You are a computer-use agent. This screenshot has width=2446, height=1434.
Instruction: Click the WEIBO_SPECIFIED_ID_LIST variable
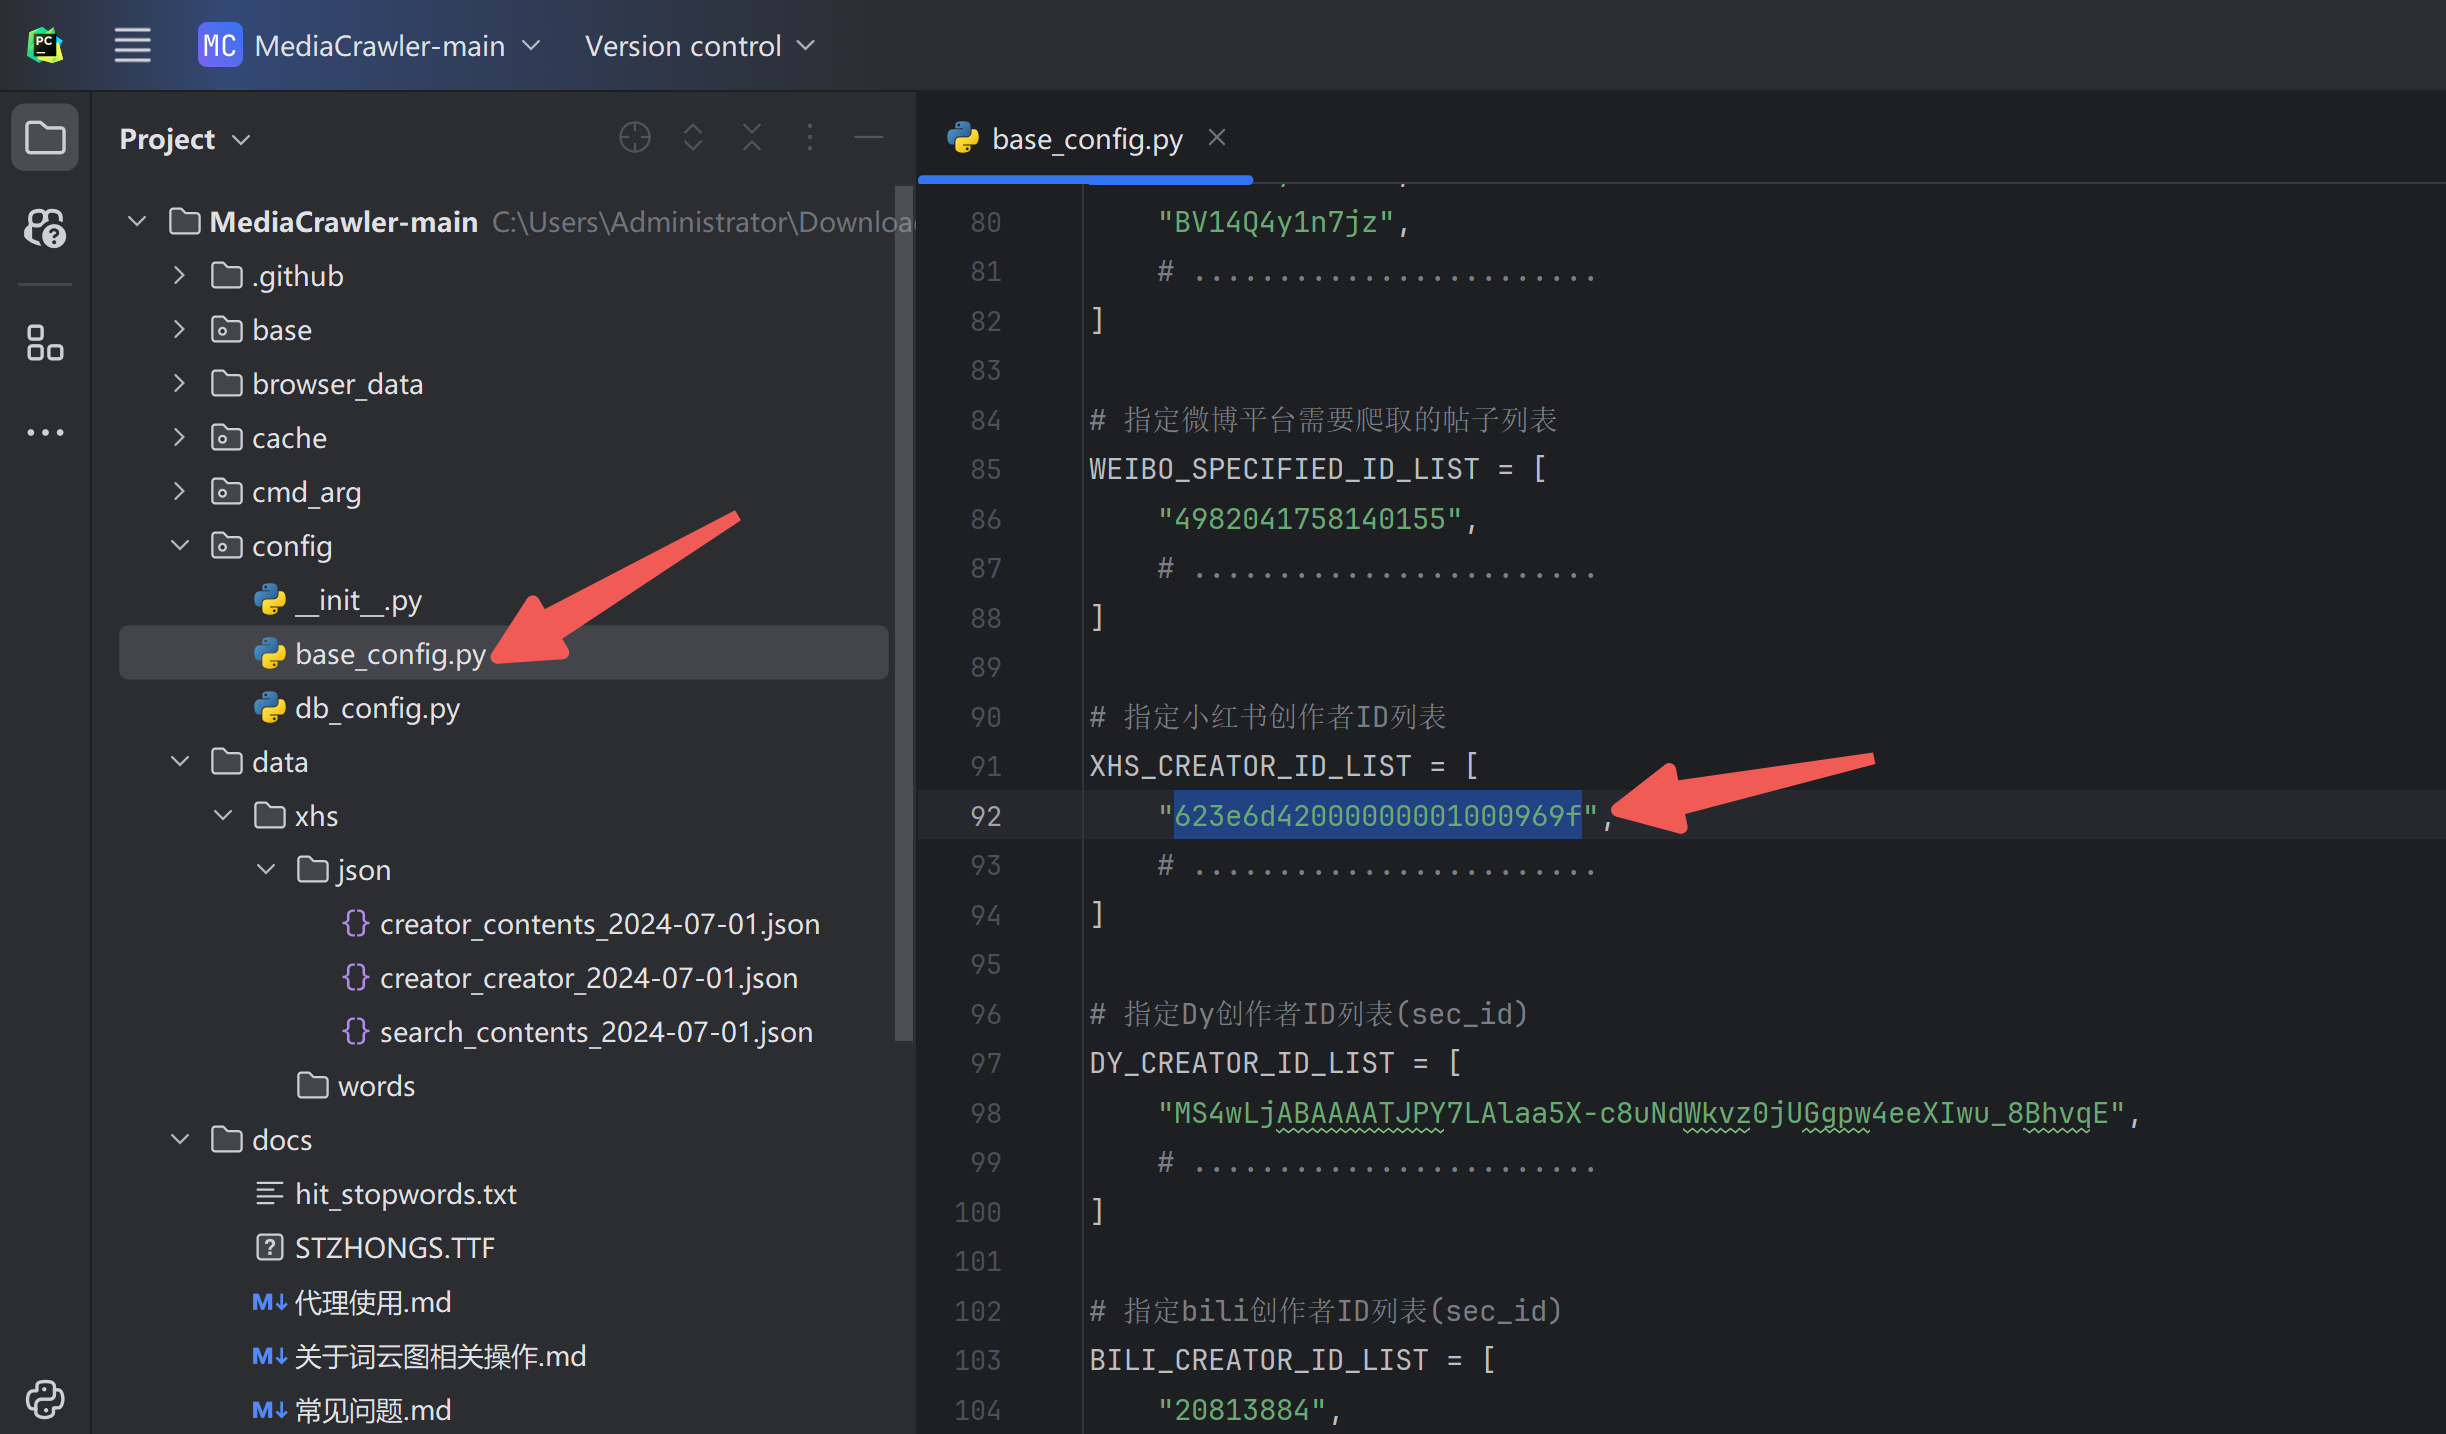point(1284,469)
